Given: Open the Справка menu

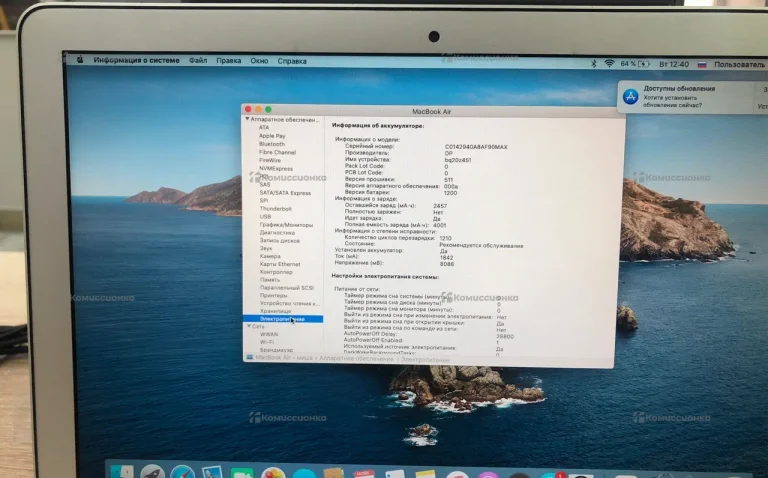Looking at the screenshot, I should click(x=292, y=61).
